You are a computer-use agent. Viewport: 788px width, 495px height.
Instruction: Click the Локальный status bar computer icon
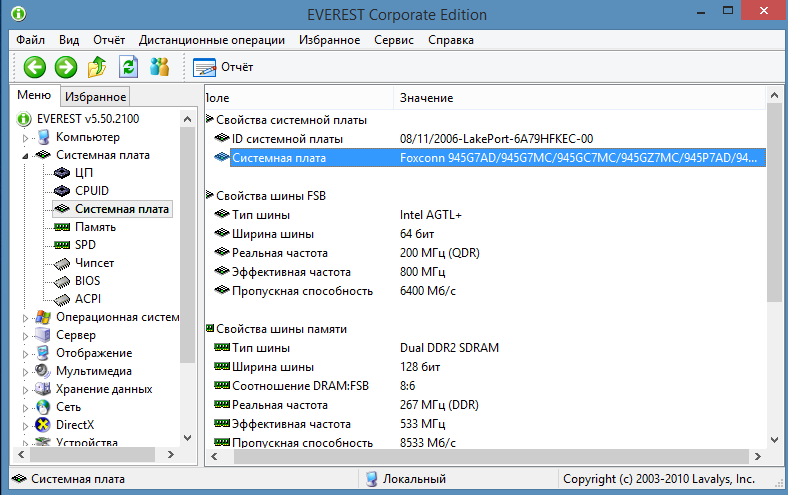click(371, 479)
